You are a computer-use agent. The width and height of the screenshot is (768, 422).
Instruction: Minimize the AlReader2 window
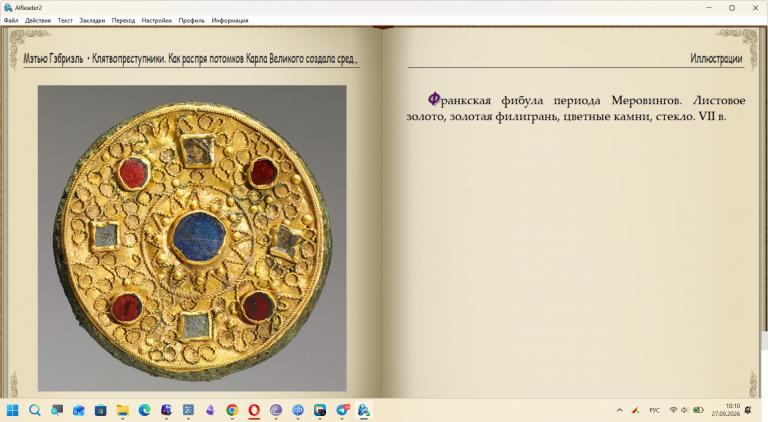click(709, 8)
